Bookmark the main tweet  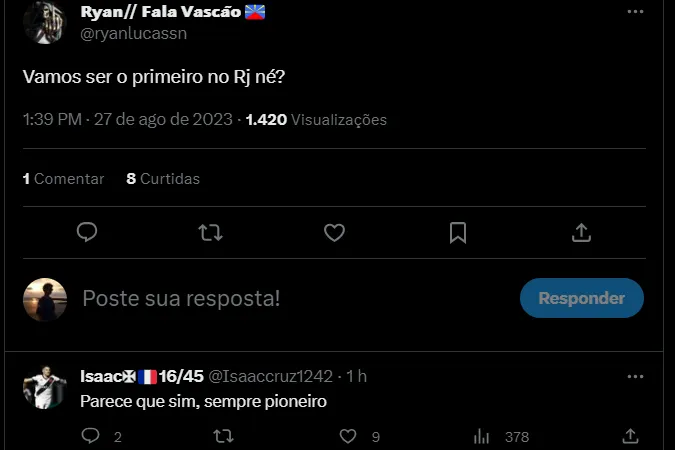click(458, 232)
